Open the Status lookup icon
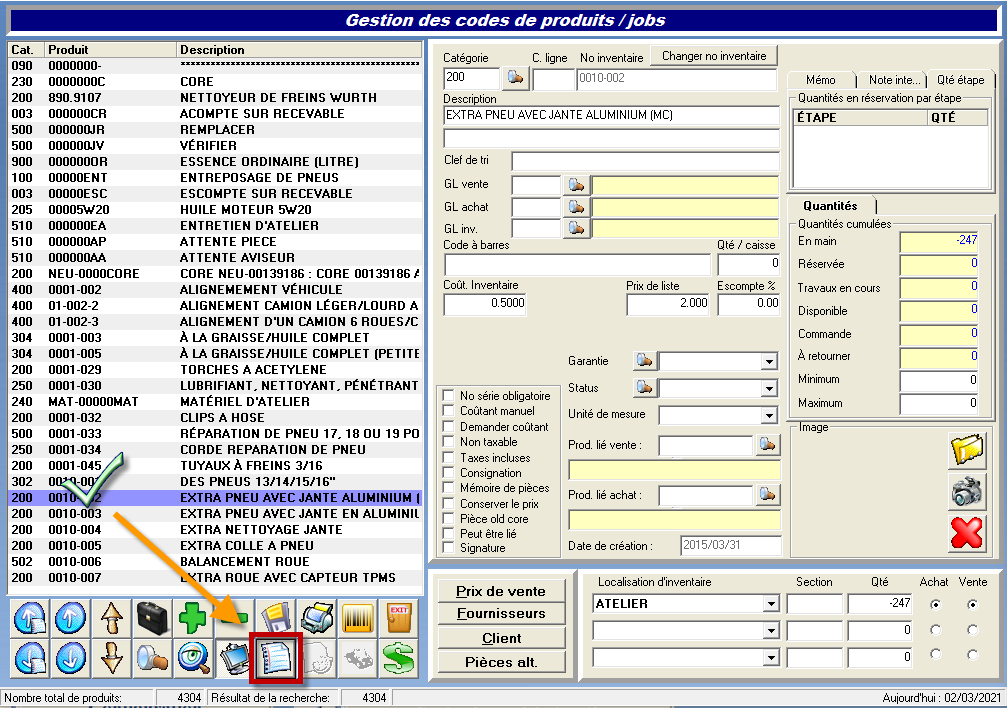Screen dimensions: 1007x708 [644, 387]
